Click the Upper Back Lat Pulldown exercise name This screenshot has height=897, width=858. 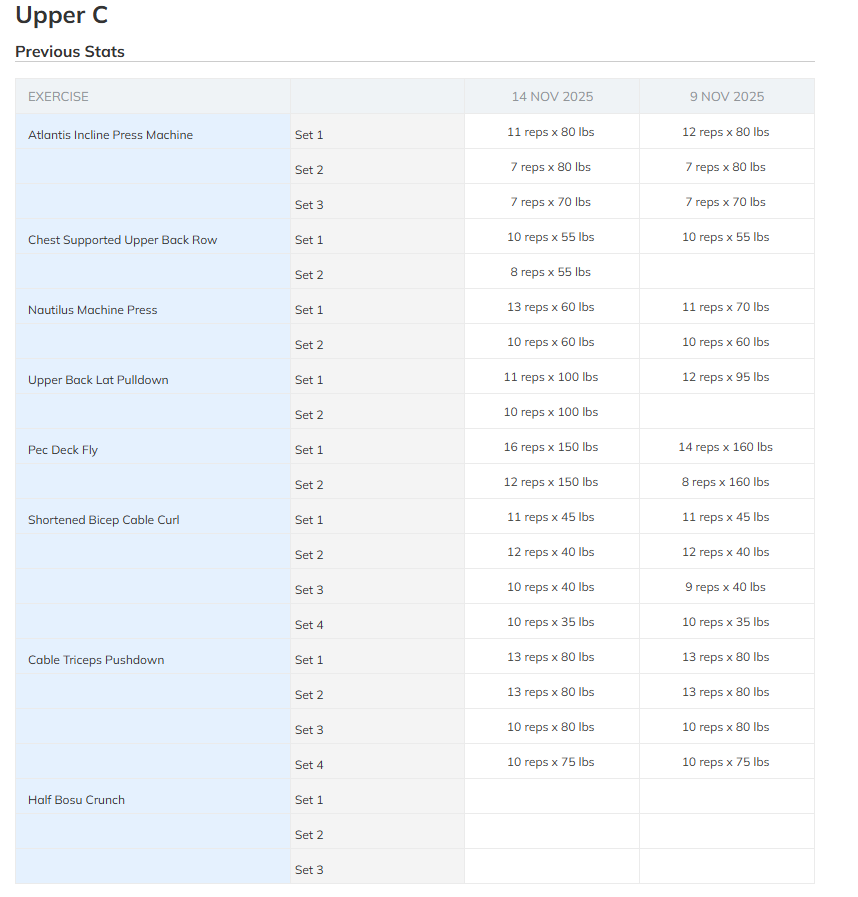tap(98, 380)
